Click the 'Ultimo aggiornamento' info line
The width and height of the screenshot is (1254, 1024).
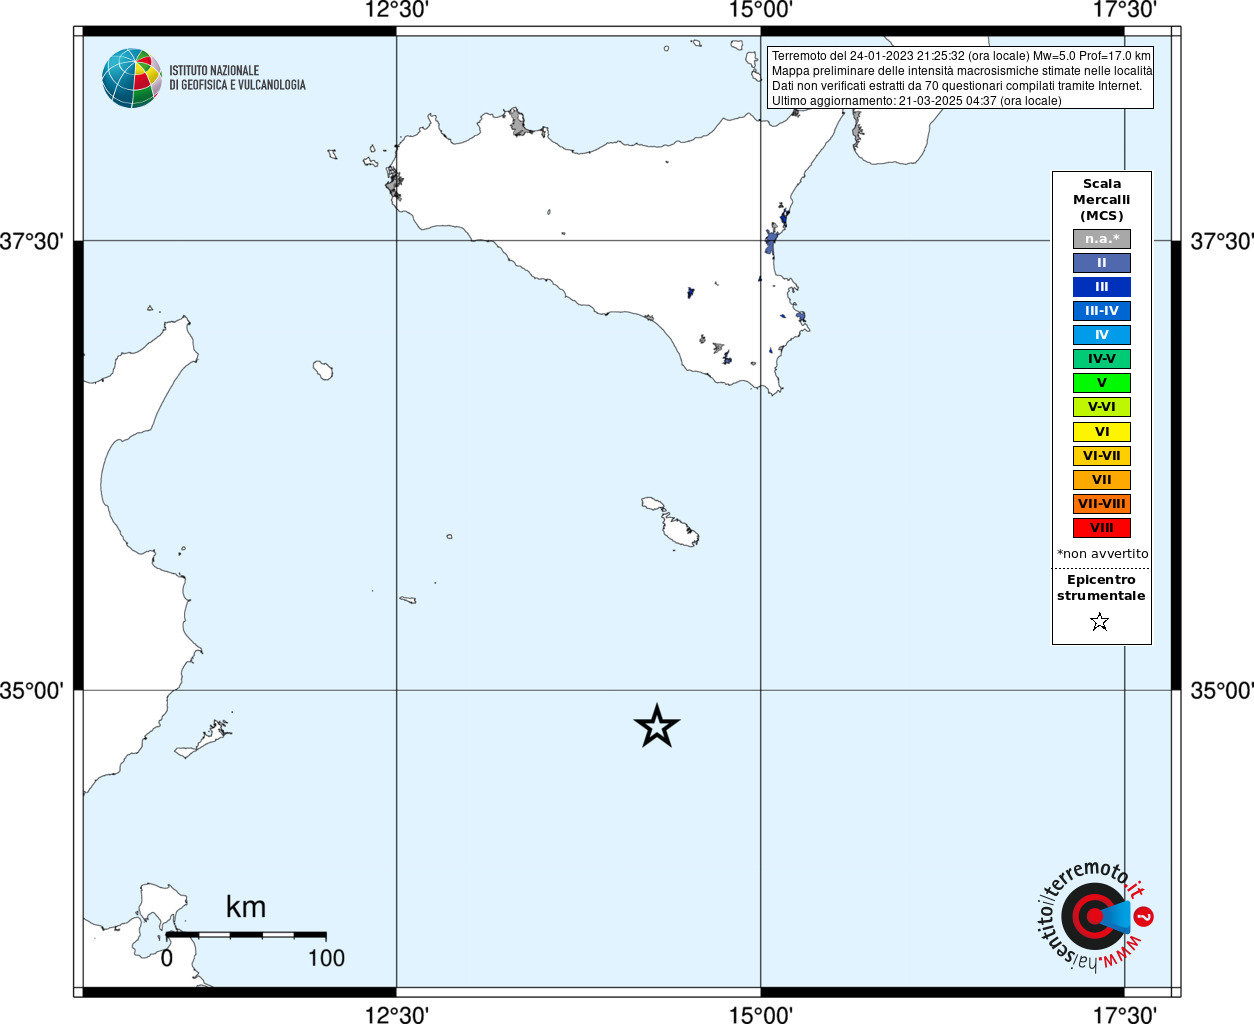(x=917, y=101)
